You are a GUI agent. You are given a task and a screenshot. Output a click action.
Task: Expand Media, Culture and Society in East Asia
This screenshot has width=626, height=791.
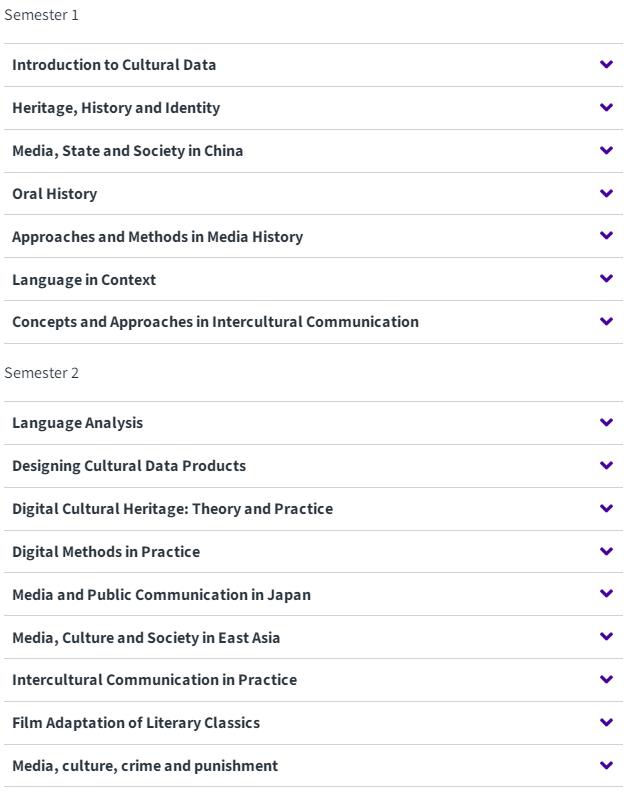click(313, 637)
